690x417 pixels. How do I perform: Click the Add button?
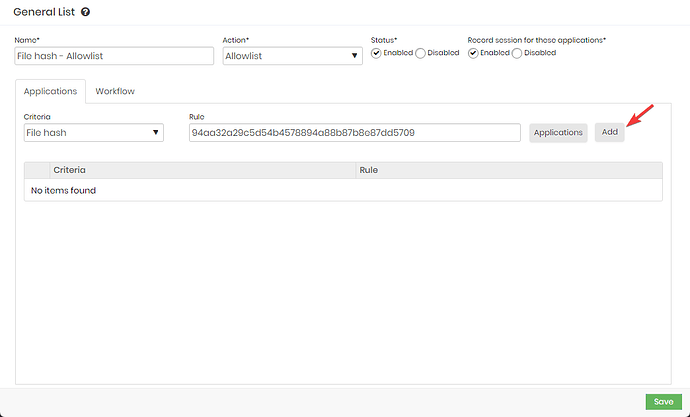click(x=609, y=132)
